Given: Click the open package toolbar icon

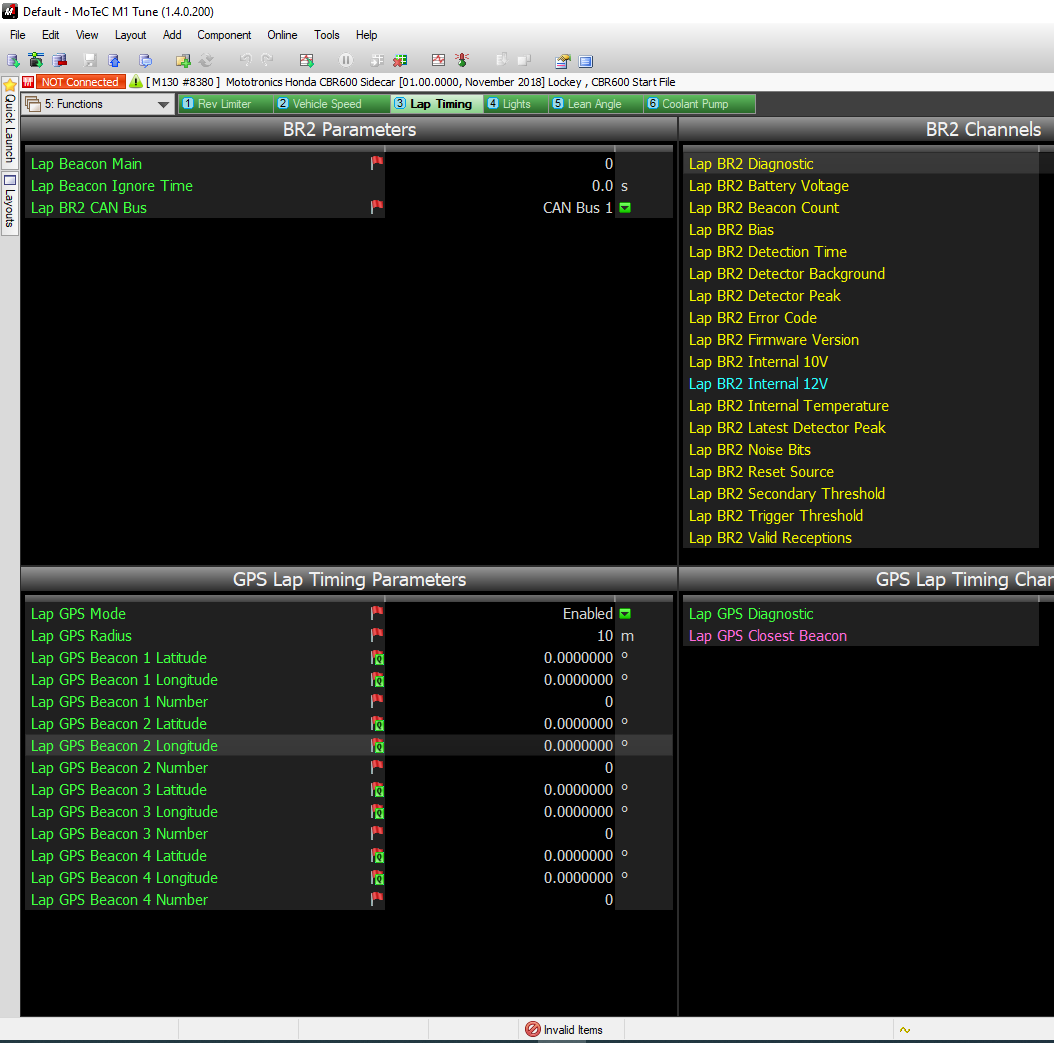Looking at the screenshot, I should point(13,60).
